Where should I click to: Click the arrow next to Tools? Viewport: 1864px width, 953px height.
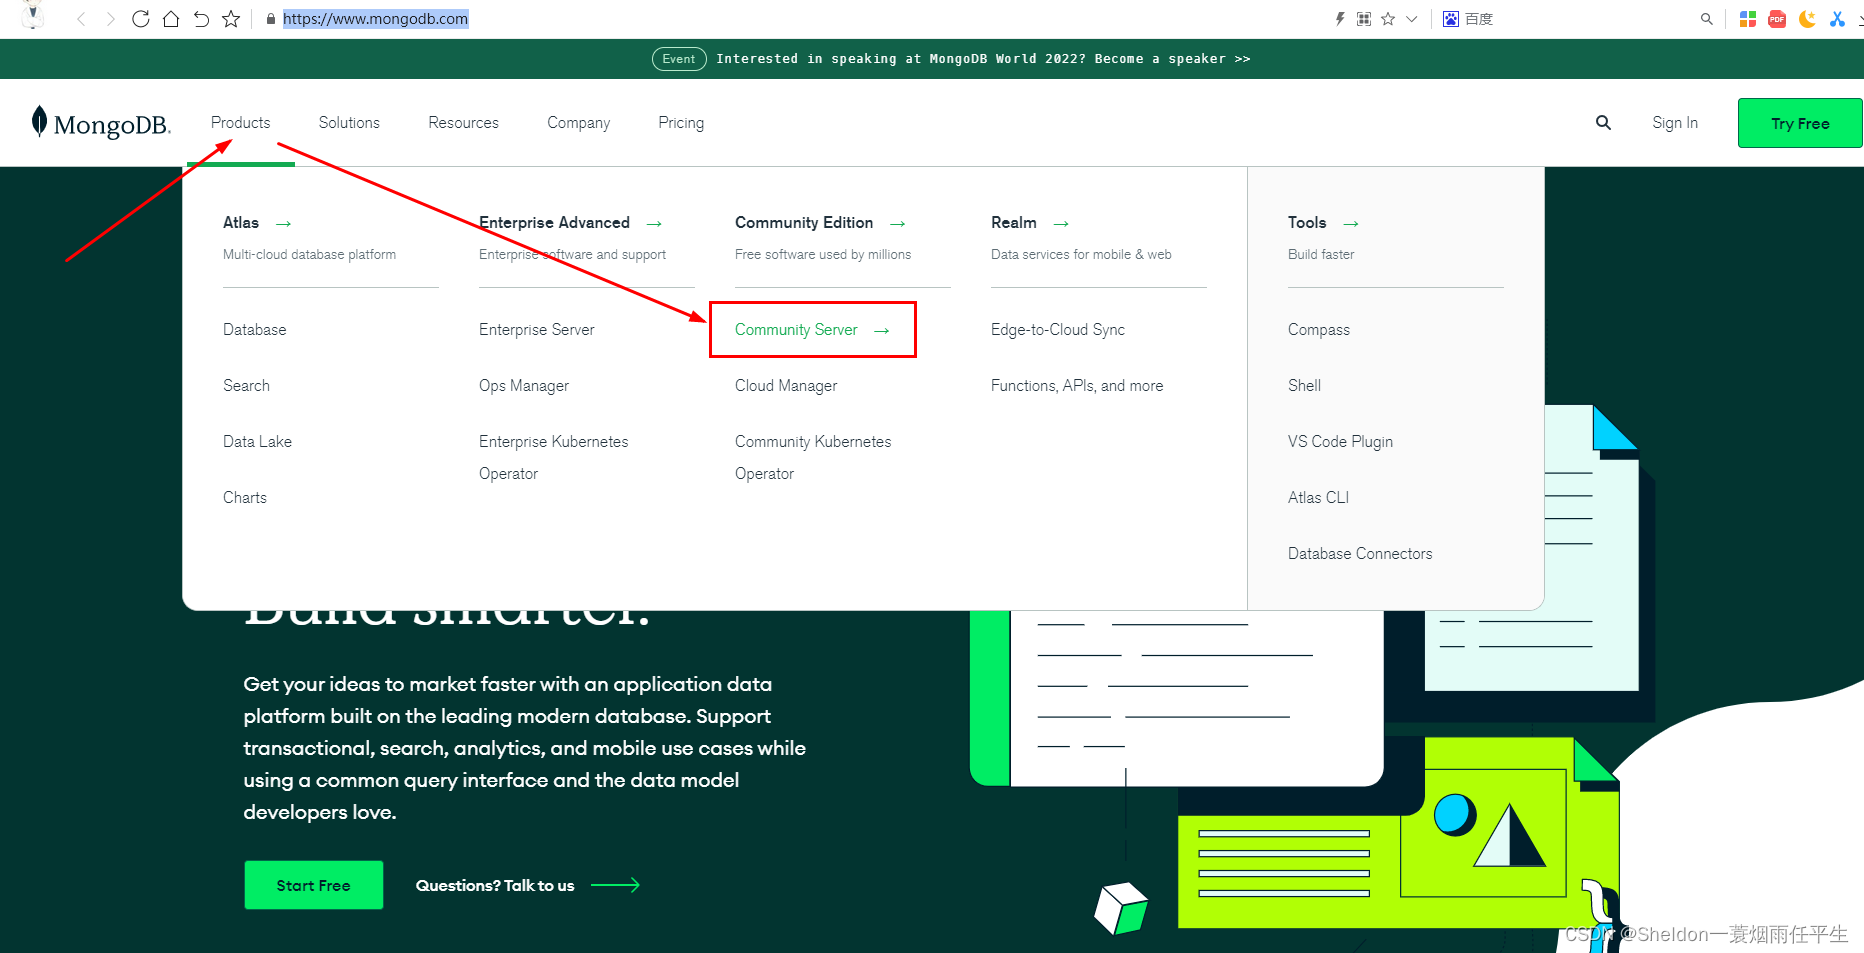pyautogui.click(x=1351, y=224)
